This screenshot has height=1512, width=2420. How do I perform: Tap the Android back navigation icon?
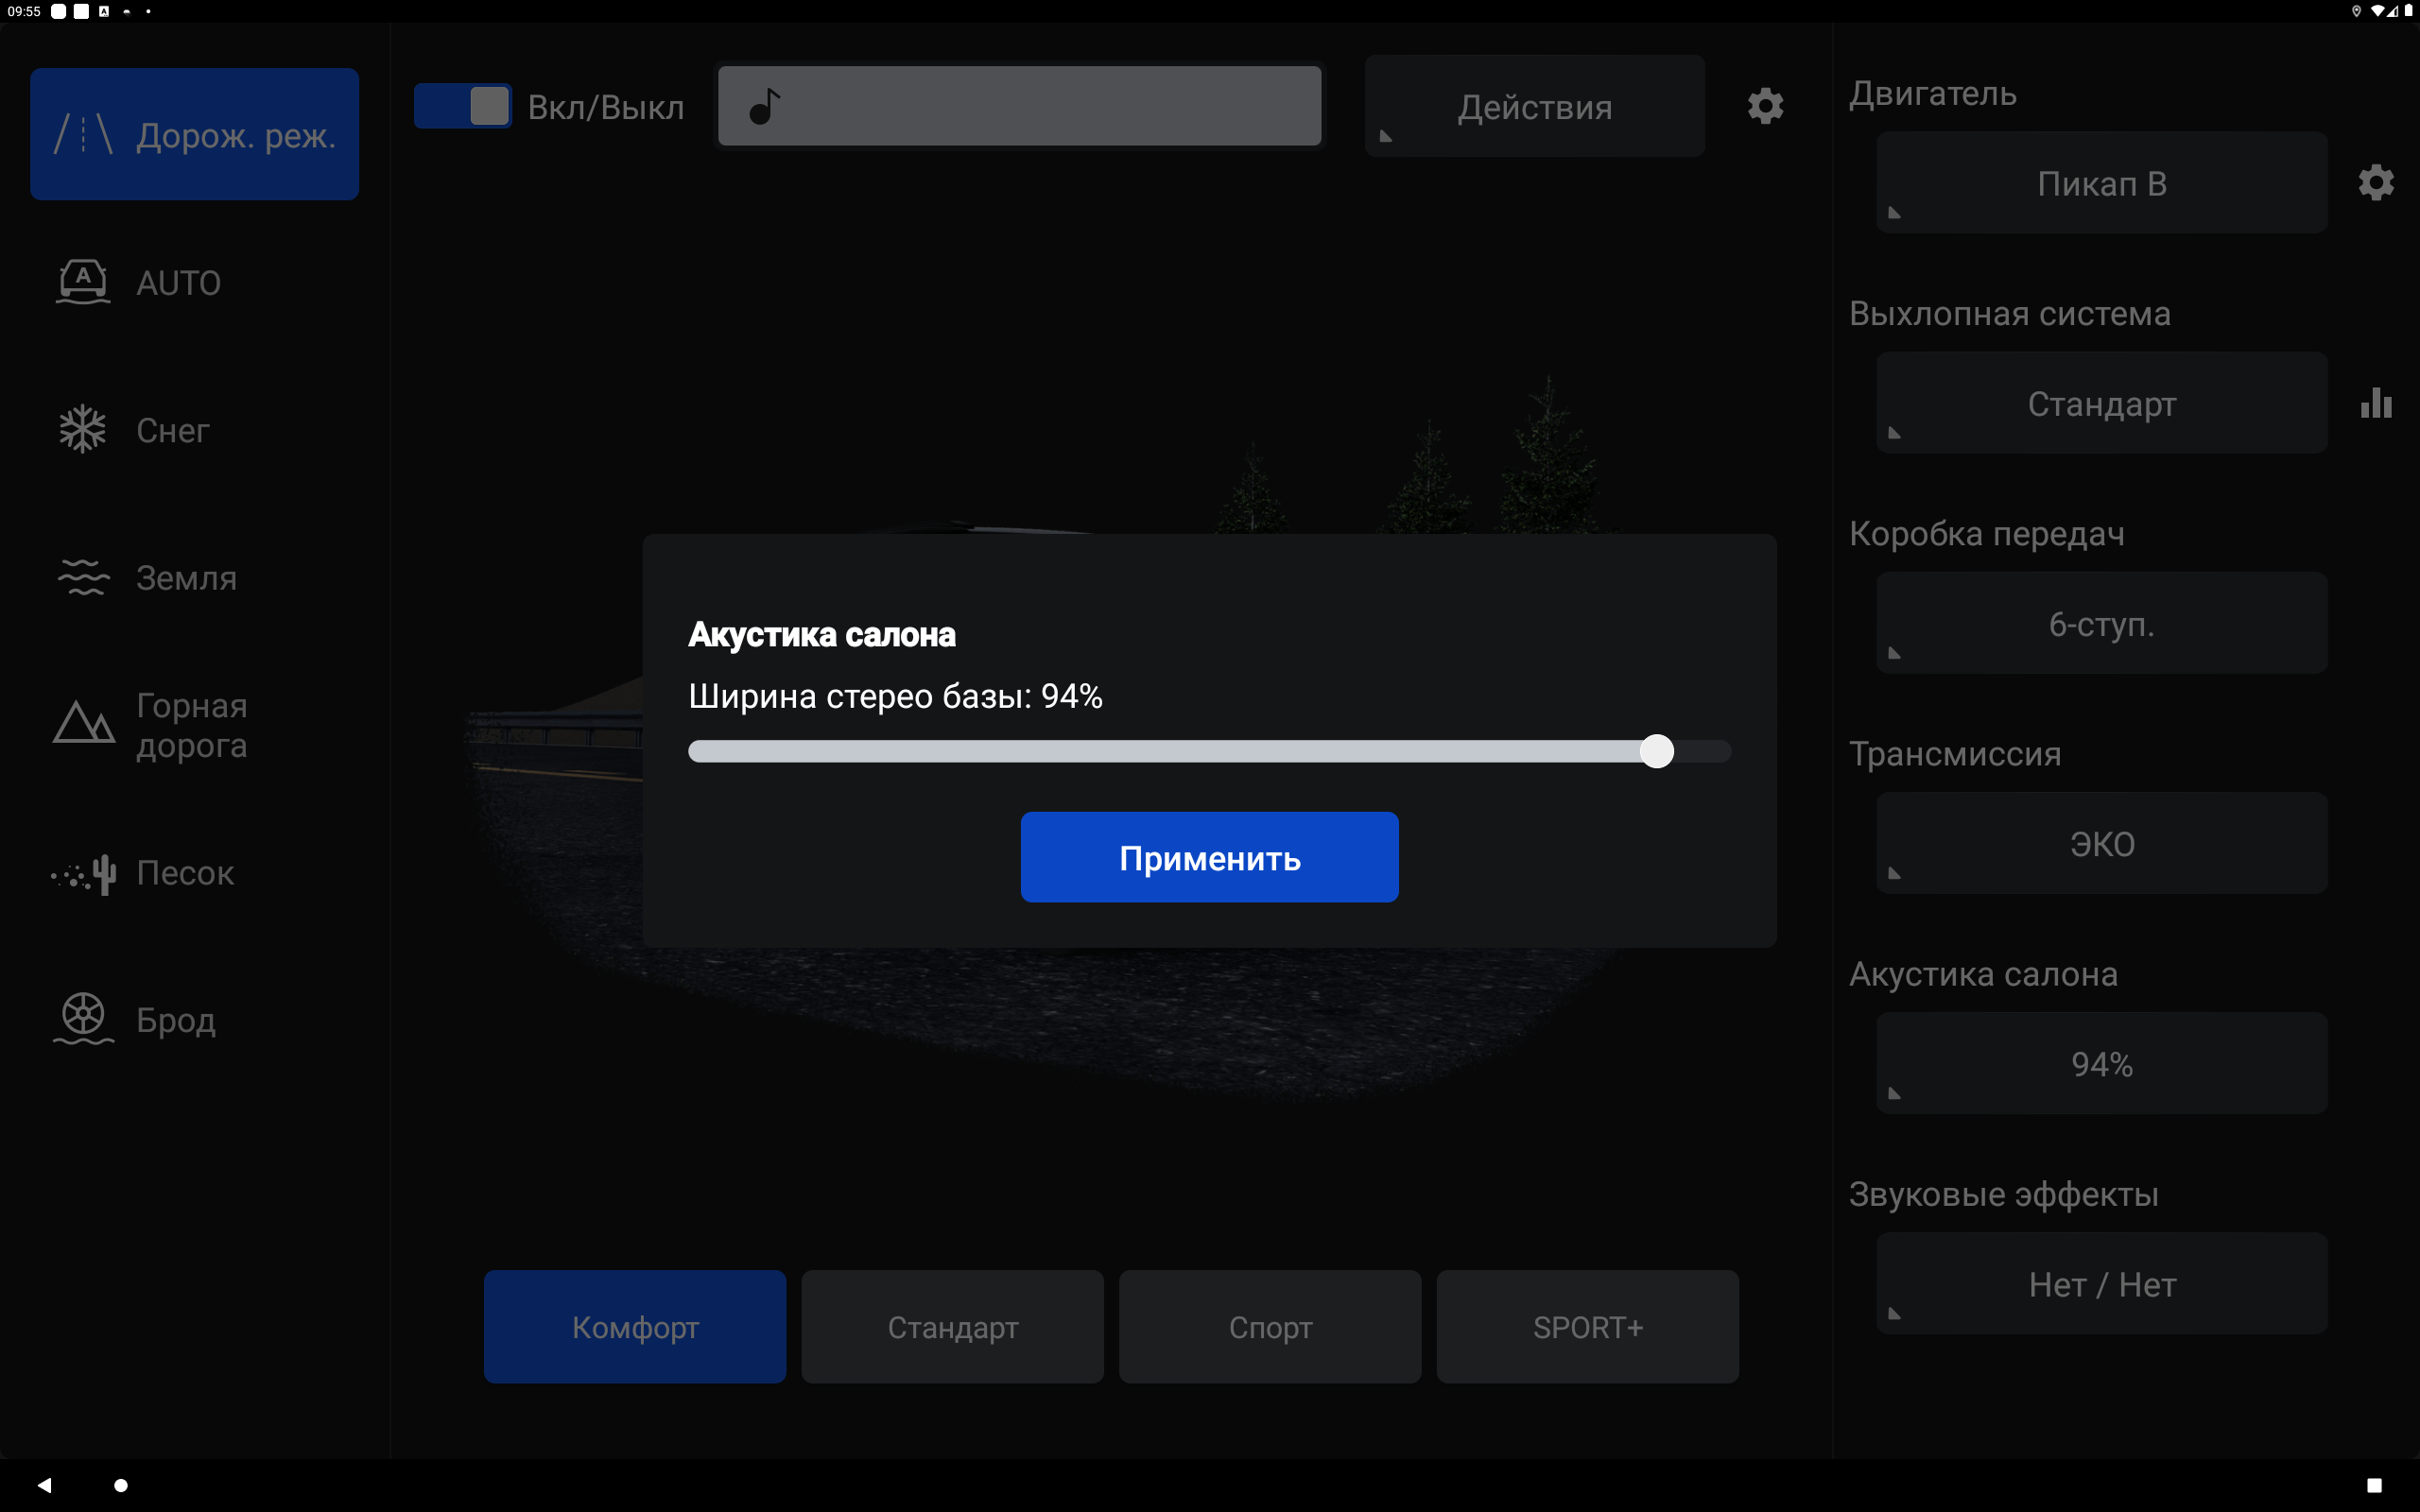(x=44, y=1485)
